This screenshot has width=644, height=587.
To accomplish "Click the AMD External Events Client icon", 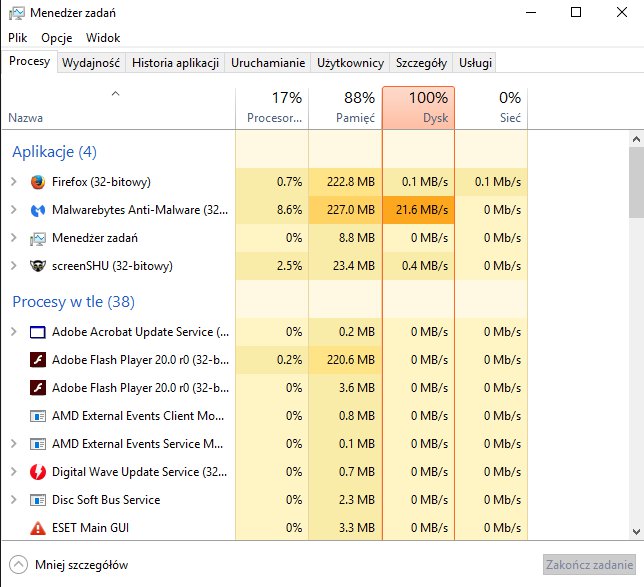I will [x=38, y=416].
